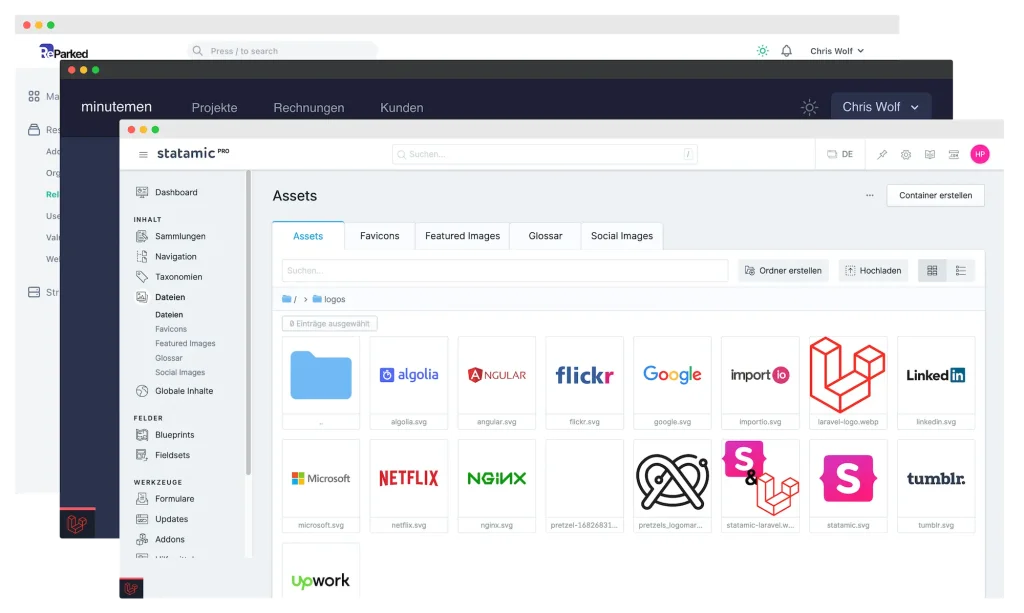Click the Container erstellen button
Screen dimensions: 1024x613
[x=935, y=196]
